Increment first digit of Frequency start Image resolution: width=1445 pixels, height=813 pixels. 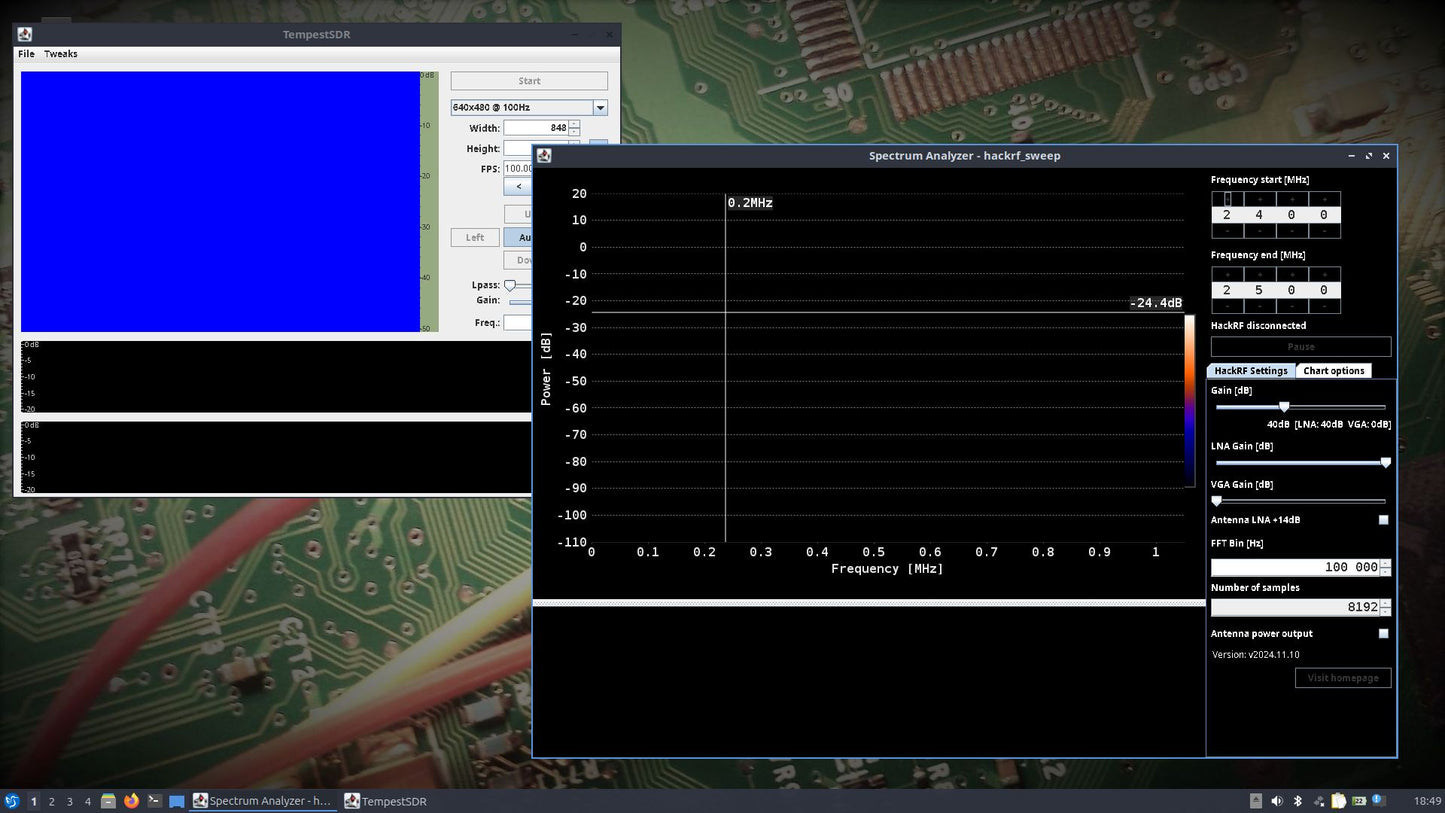(1227, 199)
